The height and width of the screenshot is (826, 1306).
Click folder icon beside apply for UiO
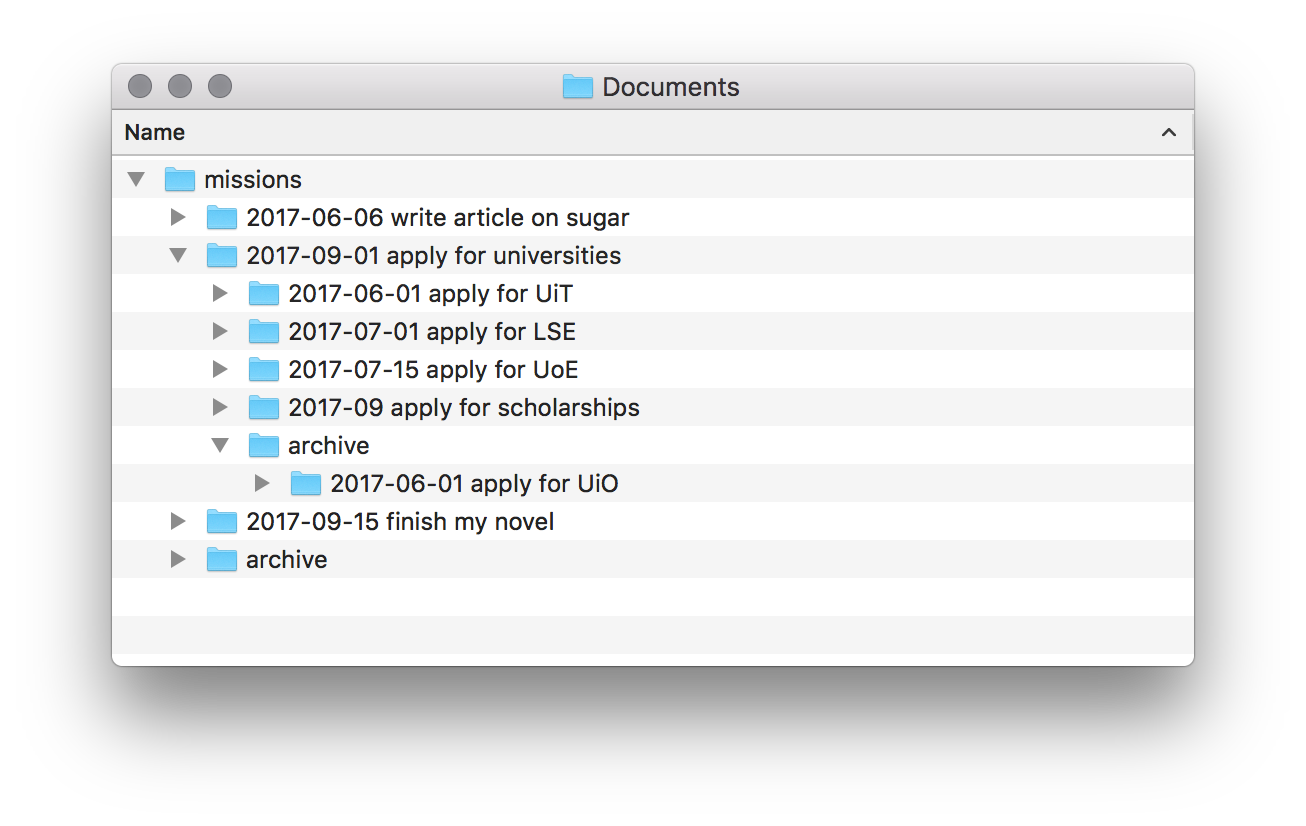305,484
